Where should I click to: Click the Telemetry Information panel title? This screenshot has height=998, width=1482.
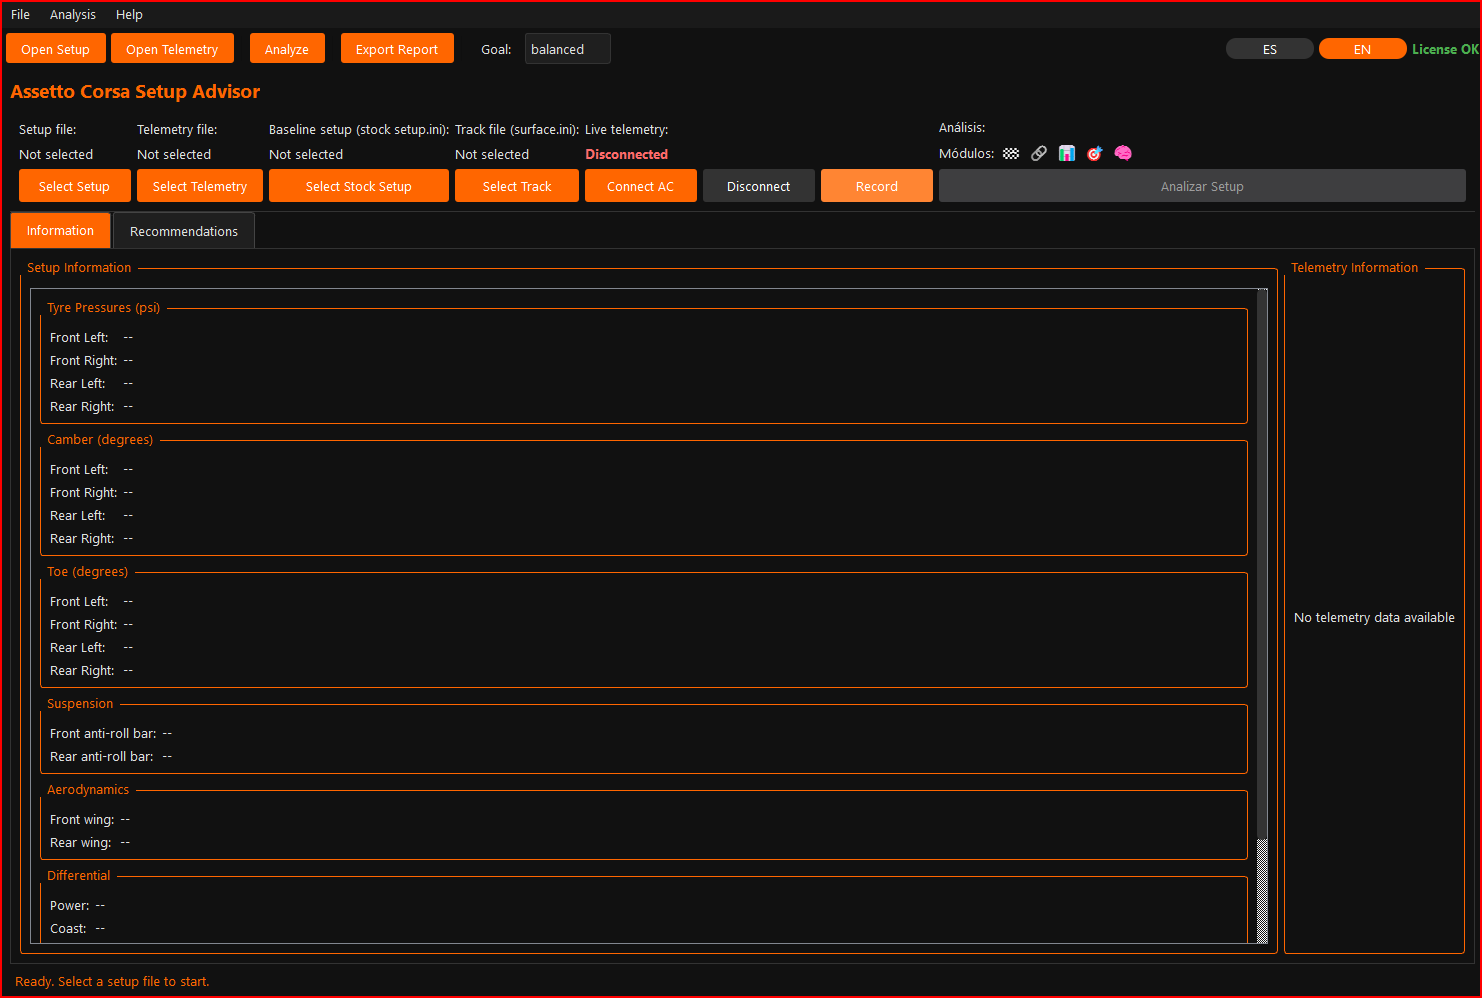point(1354,268)
